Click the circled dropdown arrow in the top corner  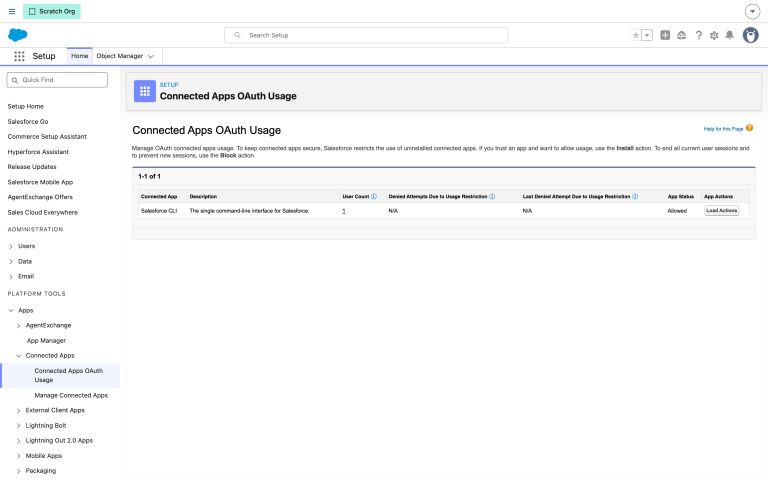(752, 11)
